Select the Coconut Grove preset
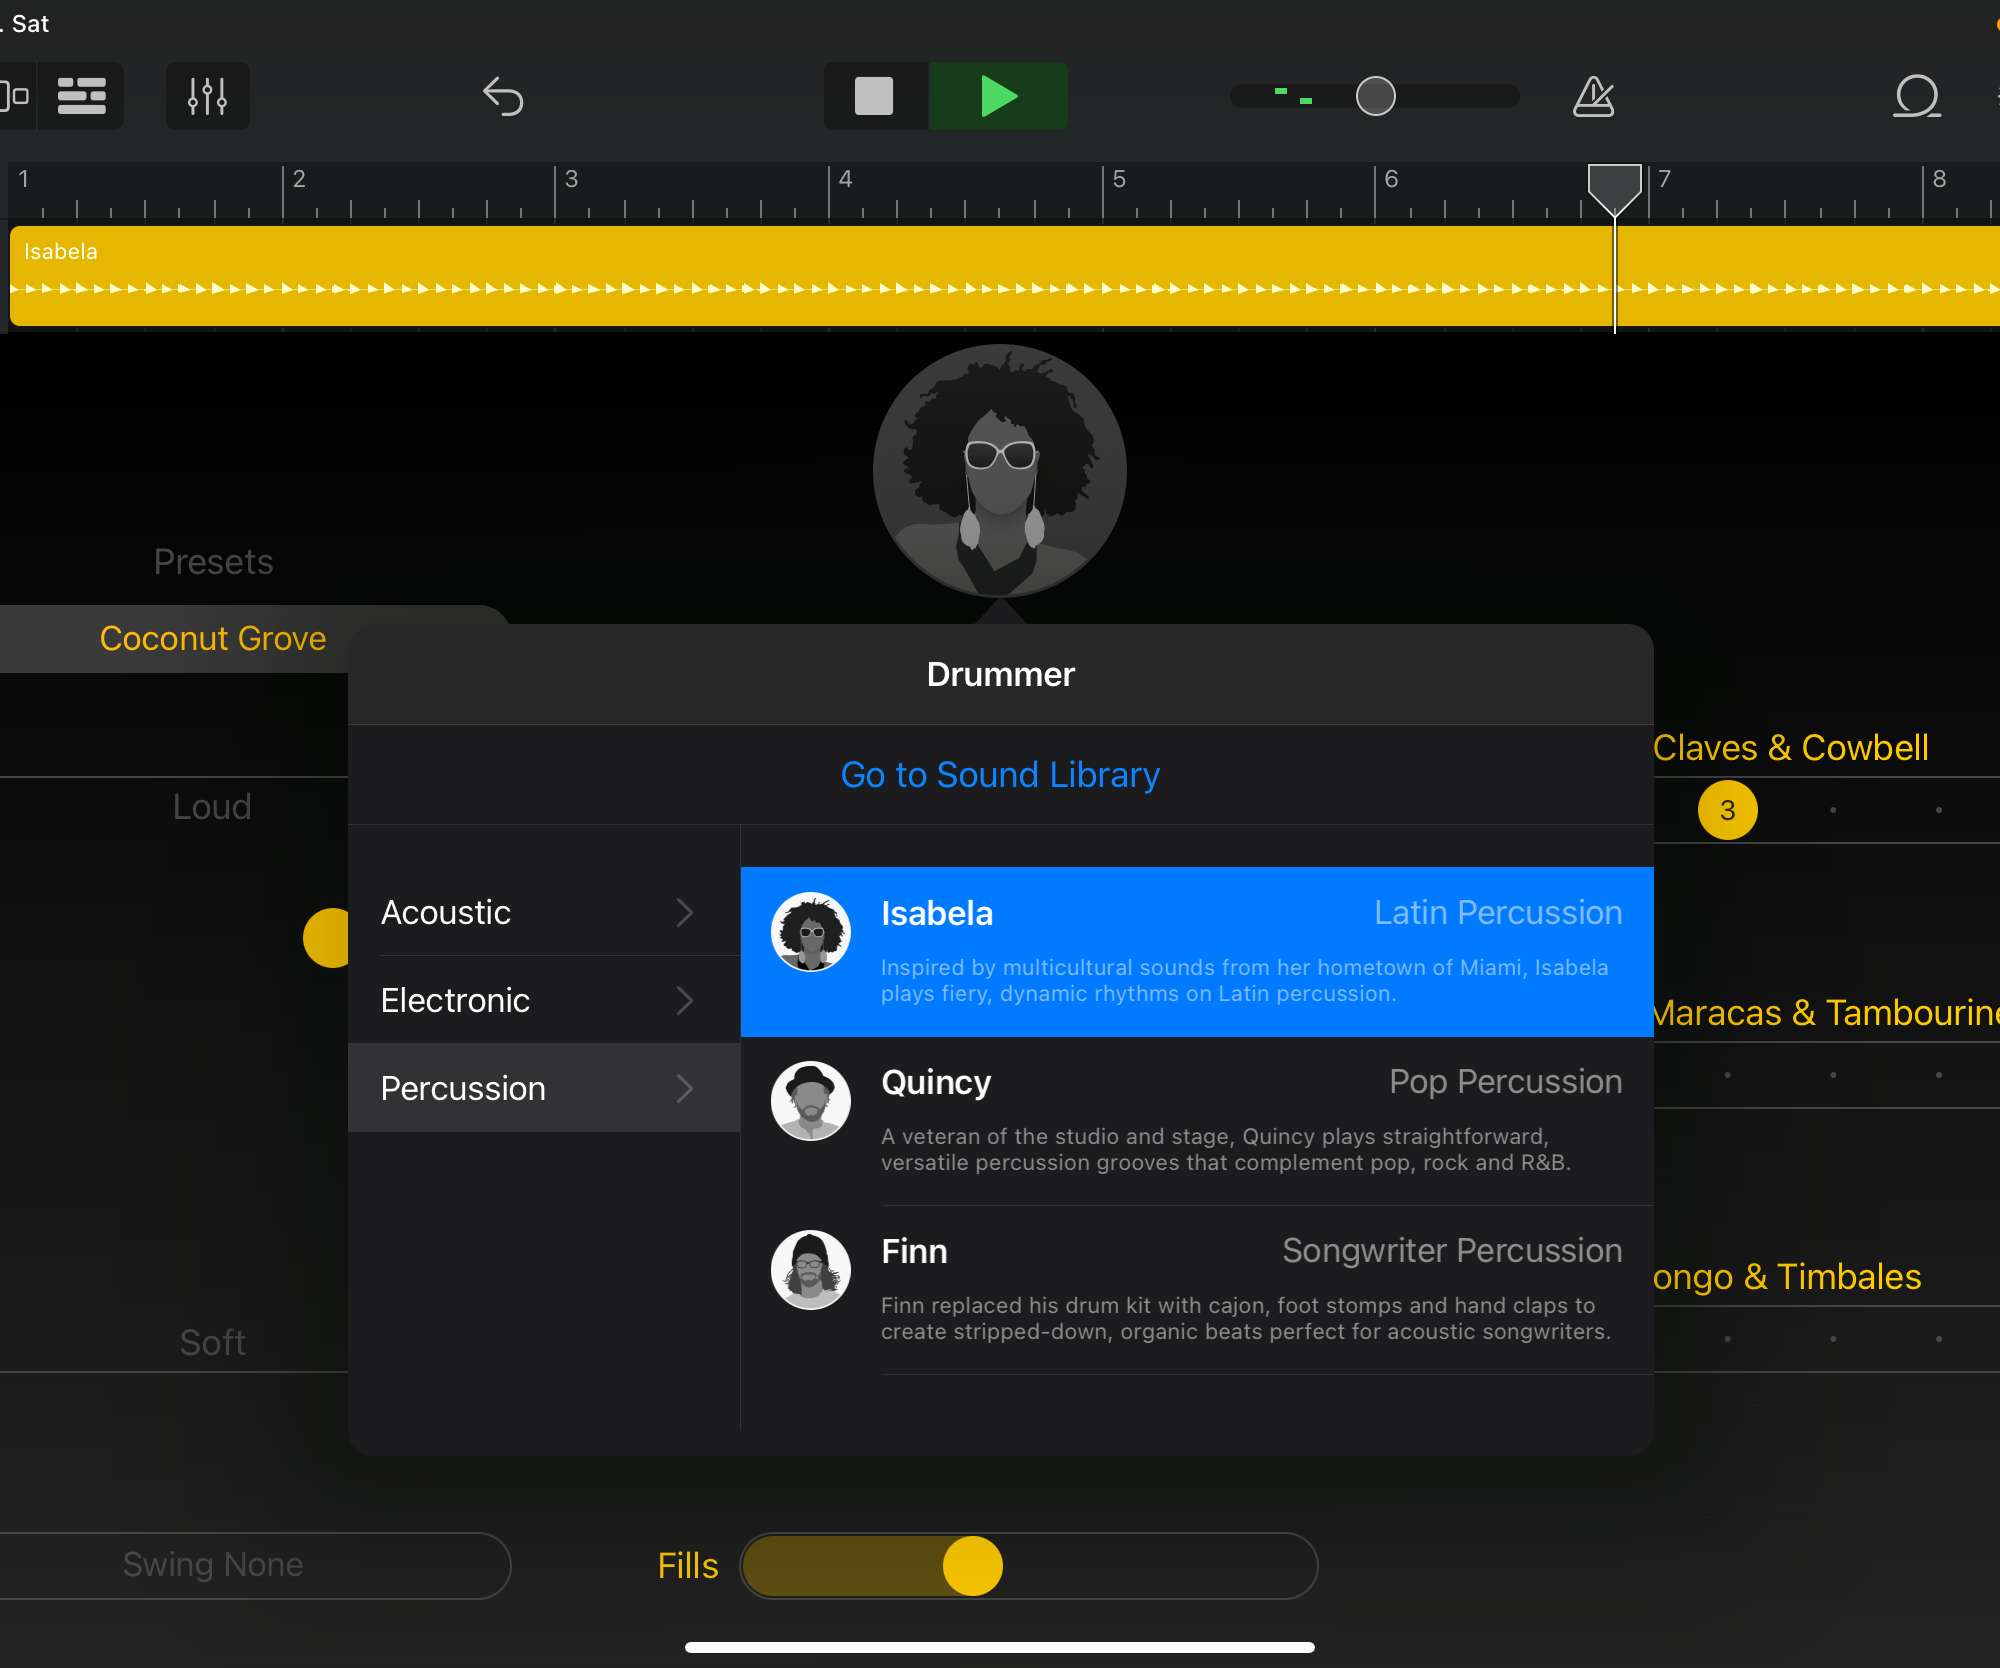 [213, 638]
